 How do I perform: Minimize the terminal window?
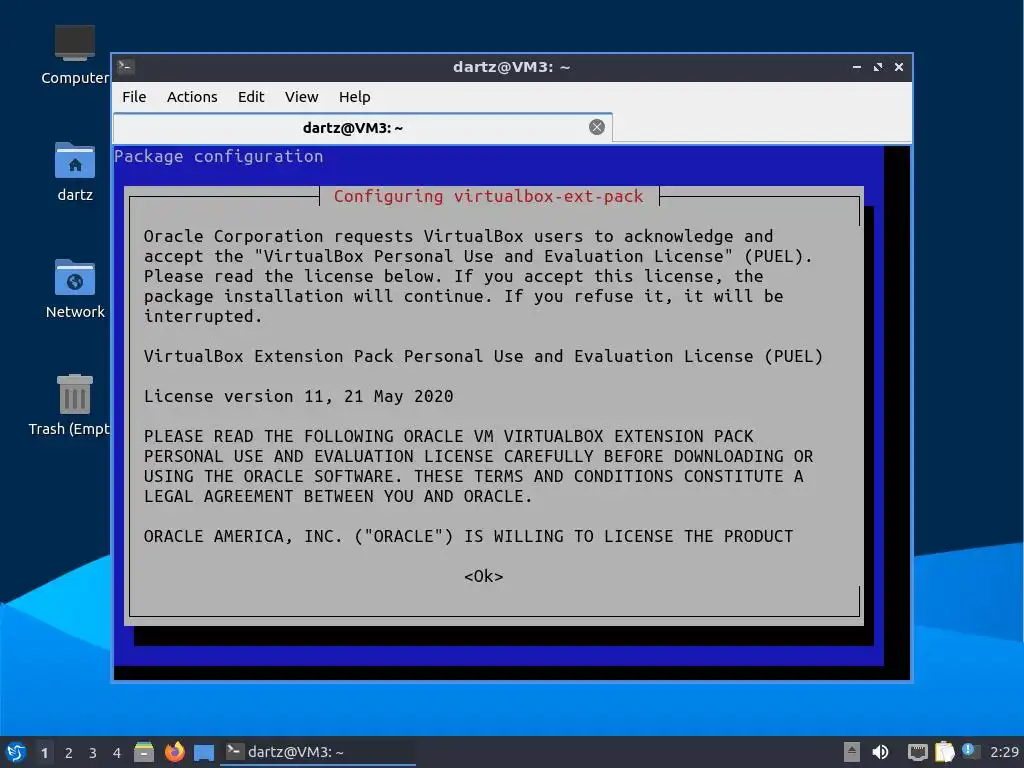(x=857, y=67)
